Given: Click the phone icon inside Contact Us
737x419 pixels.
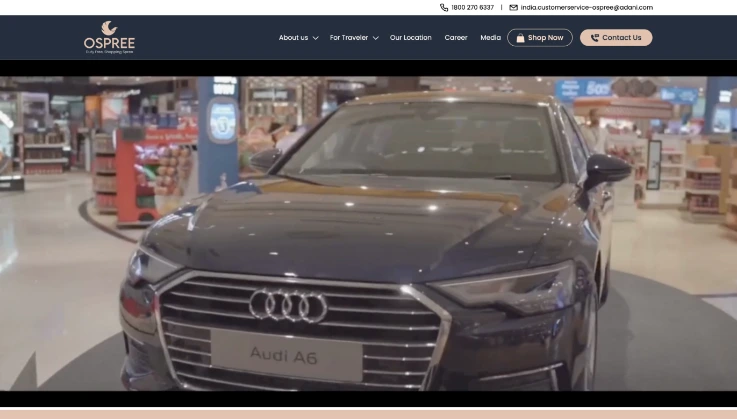Looking at the screenshot, I should click(x=594, y=38).
